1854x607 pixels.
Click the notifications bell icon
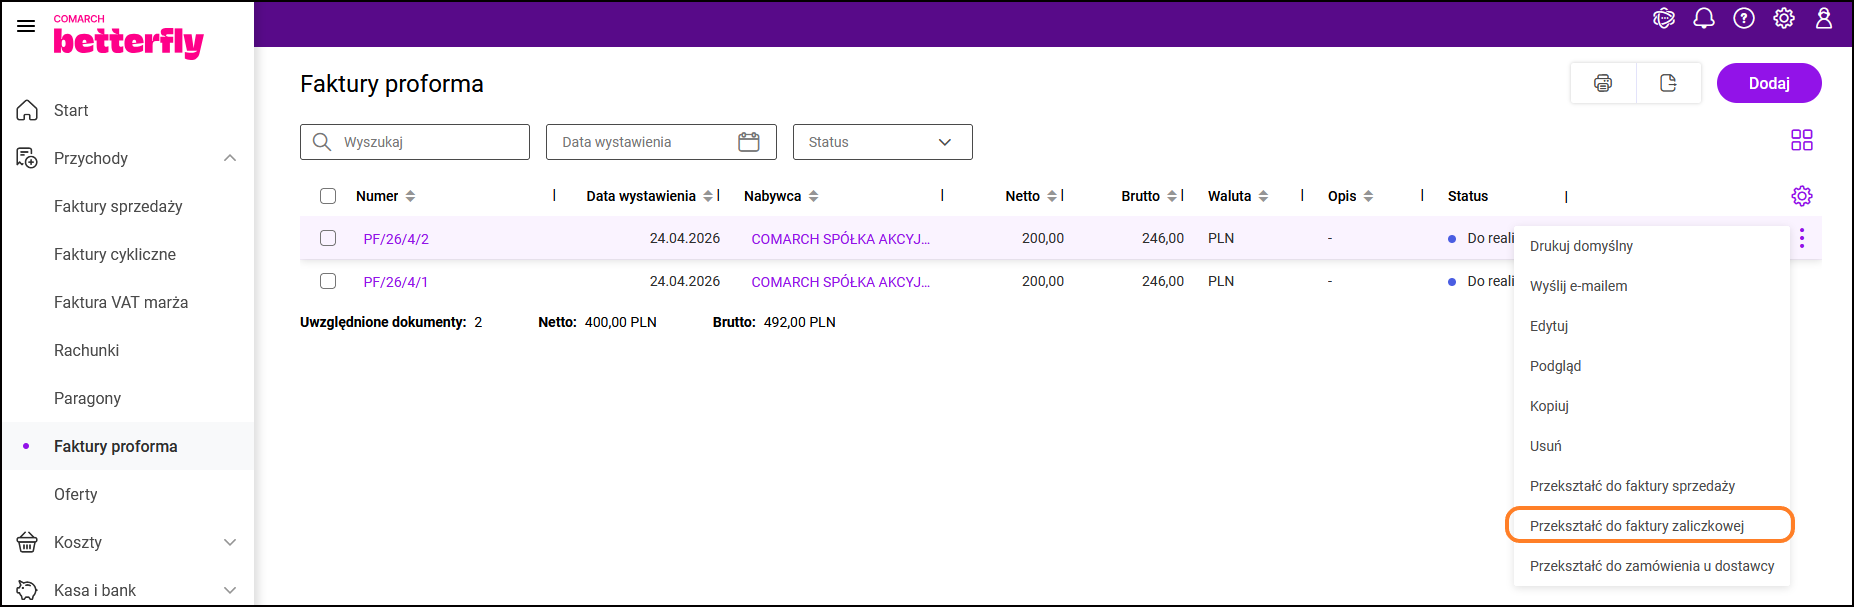pos(1704,19)
